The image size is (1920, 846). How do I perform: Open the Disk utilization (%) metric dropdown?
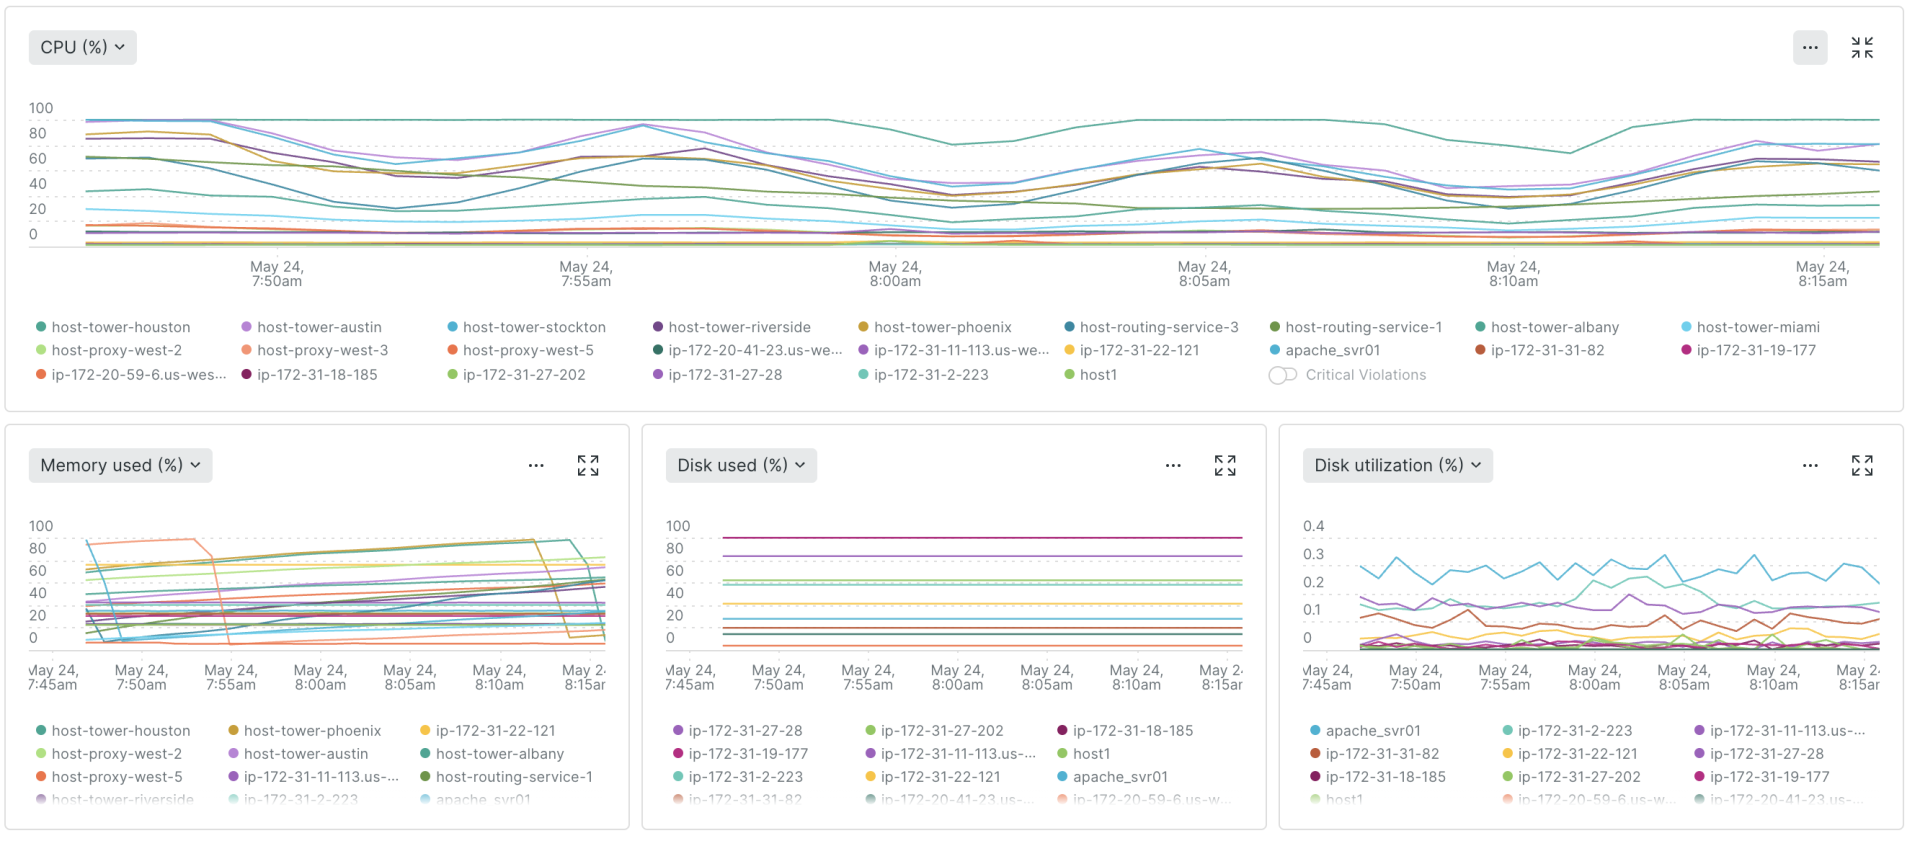tap(1396, 465)
